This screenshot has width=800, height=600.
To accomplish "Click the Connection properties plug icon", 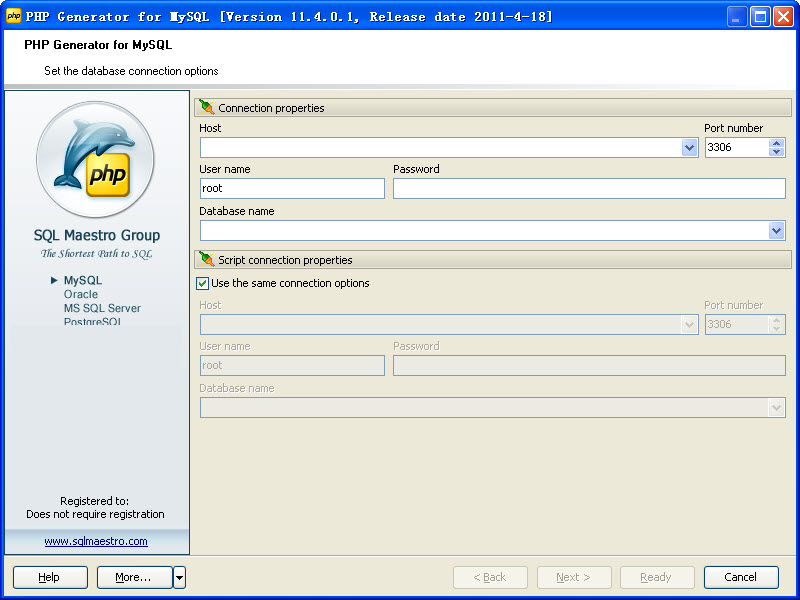I will tap(207, 108).
